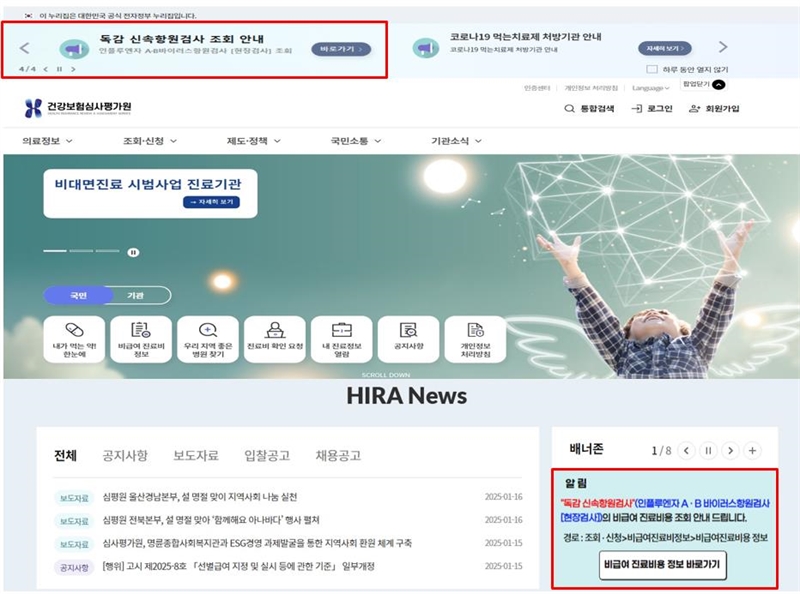Open the 비급여 진료비 정보 icon tile
Viewport: 800px width, 594px height.
pyautogui.click(x=140, y=331)
